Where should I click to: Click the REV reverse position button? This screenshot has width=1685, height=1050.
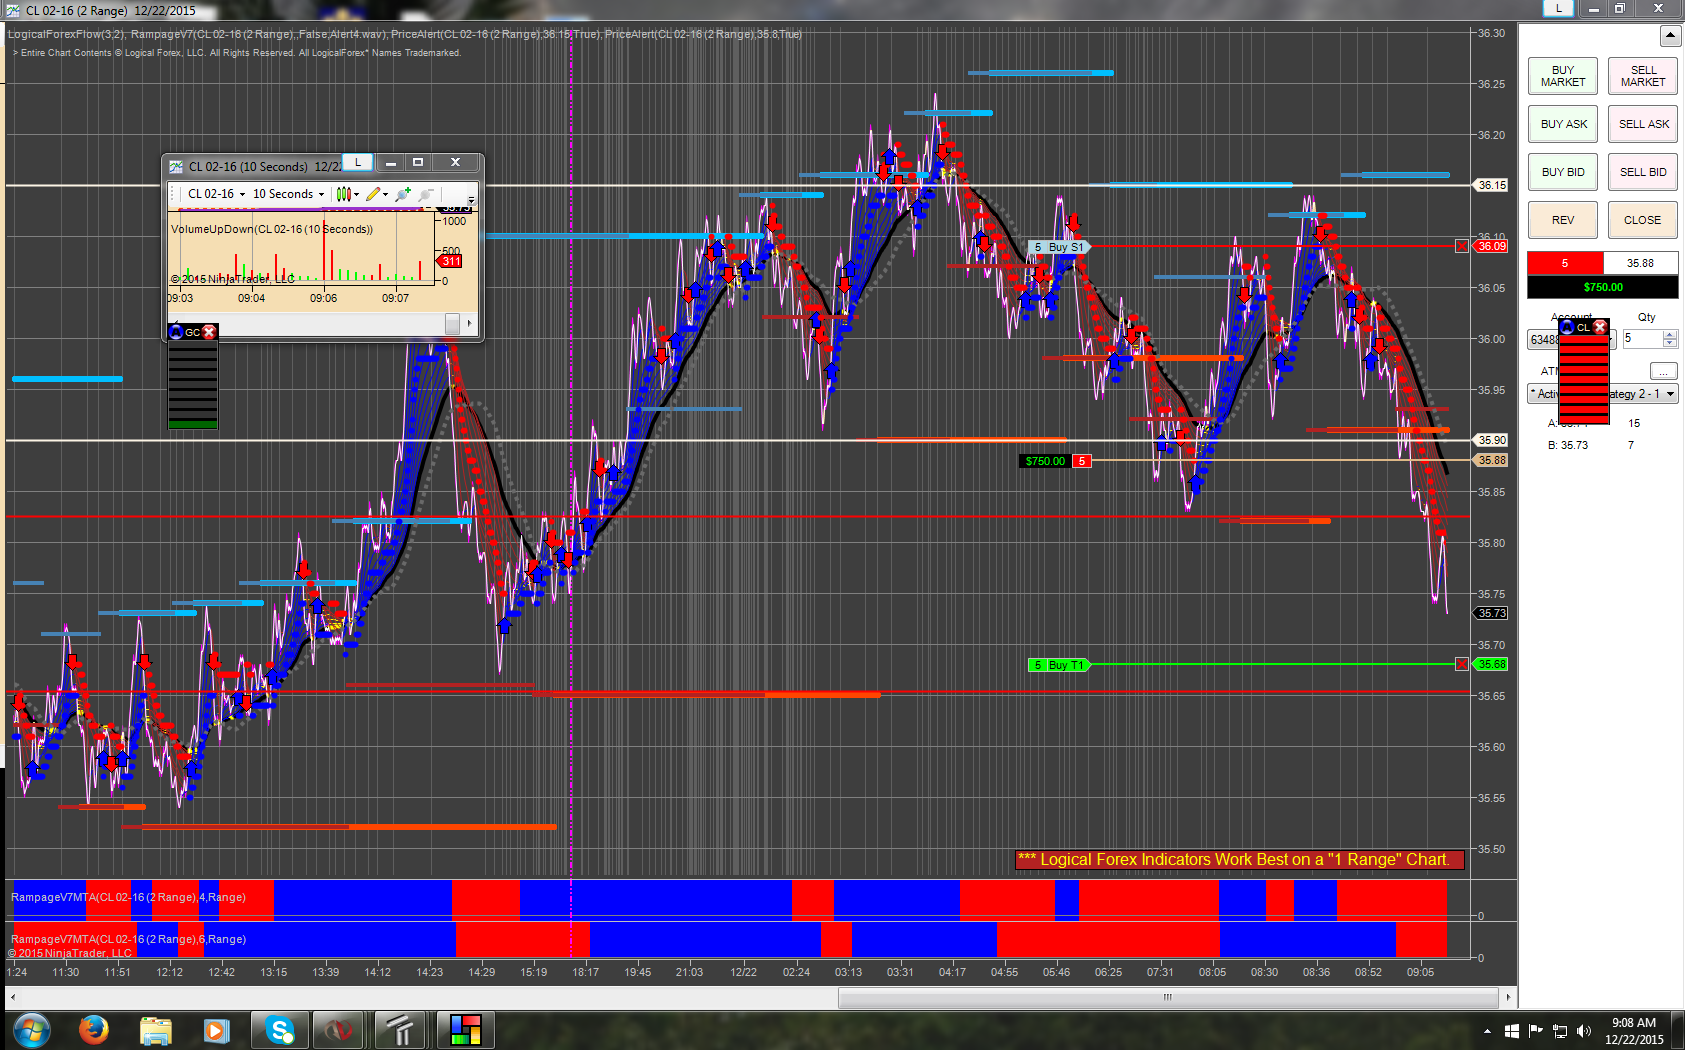point(1563,220)
